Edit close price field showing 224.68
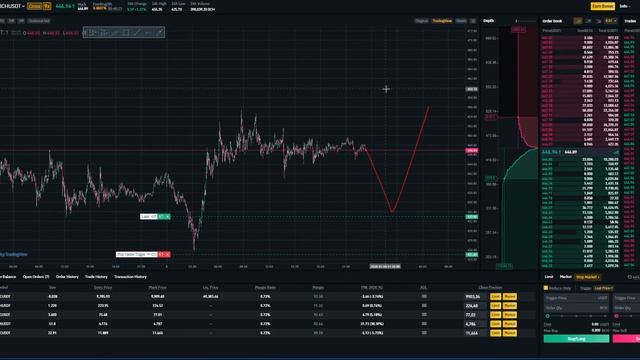 476,306
